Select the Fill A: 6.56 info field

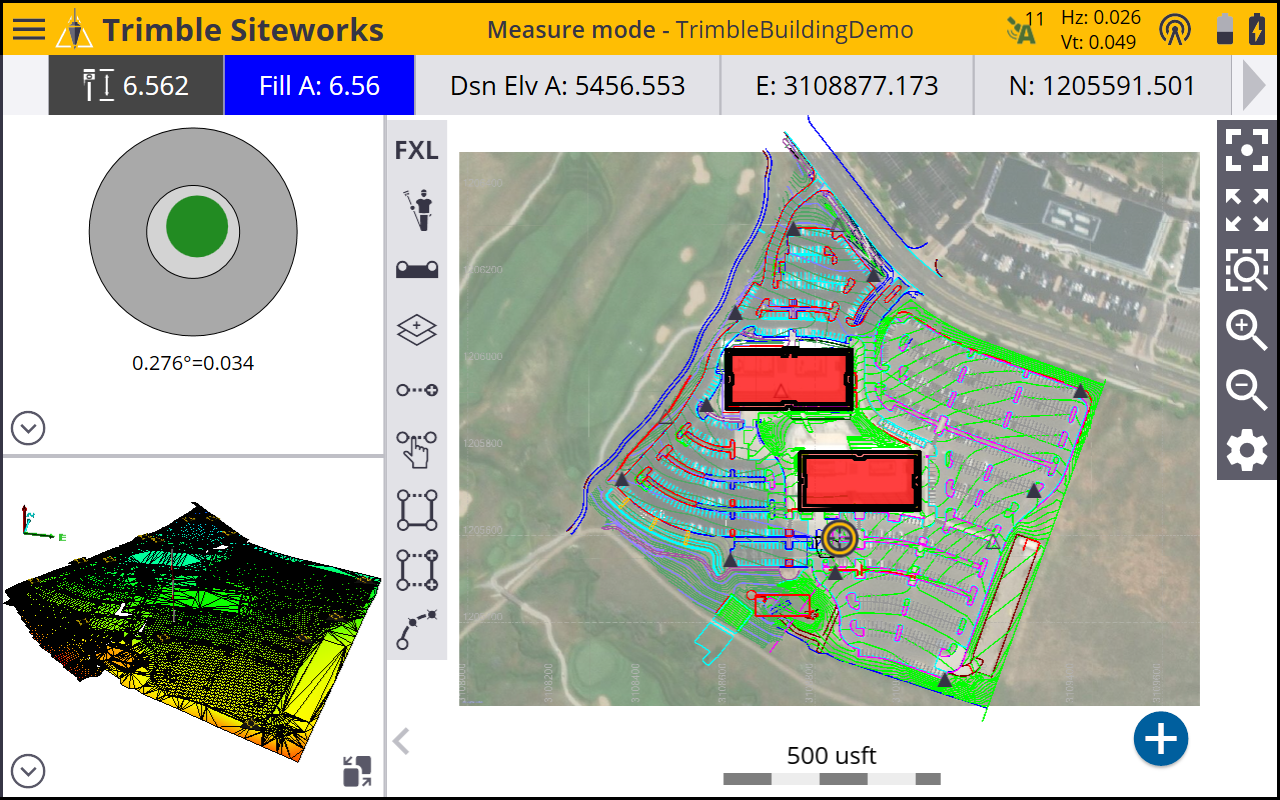tap(319, 86)
